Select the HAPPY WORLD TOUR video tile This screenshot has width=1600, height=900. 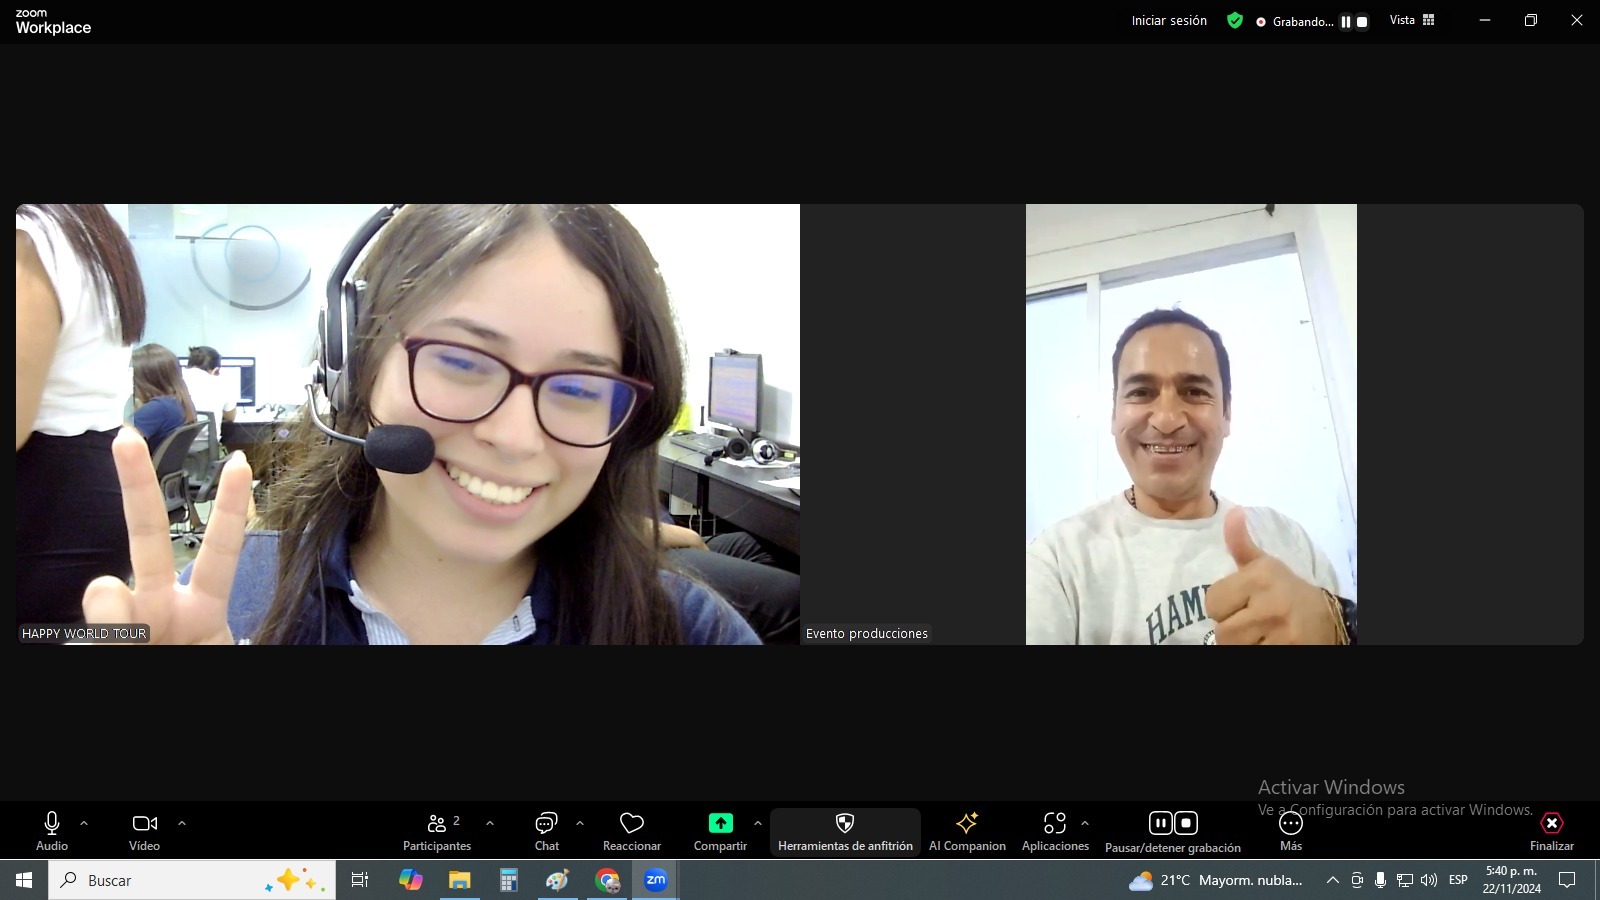tap(408, 424)
